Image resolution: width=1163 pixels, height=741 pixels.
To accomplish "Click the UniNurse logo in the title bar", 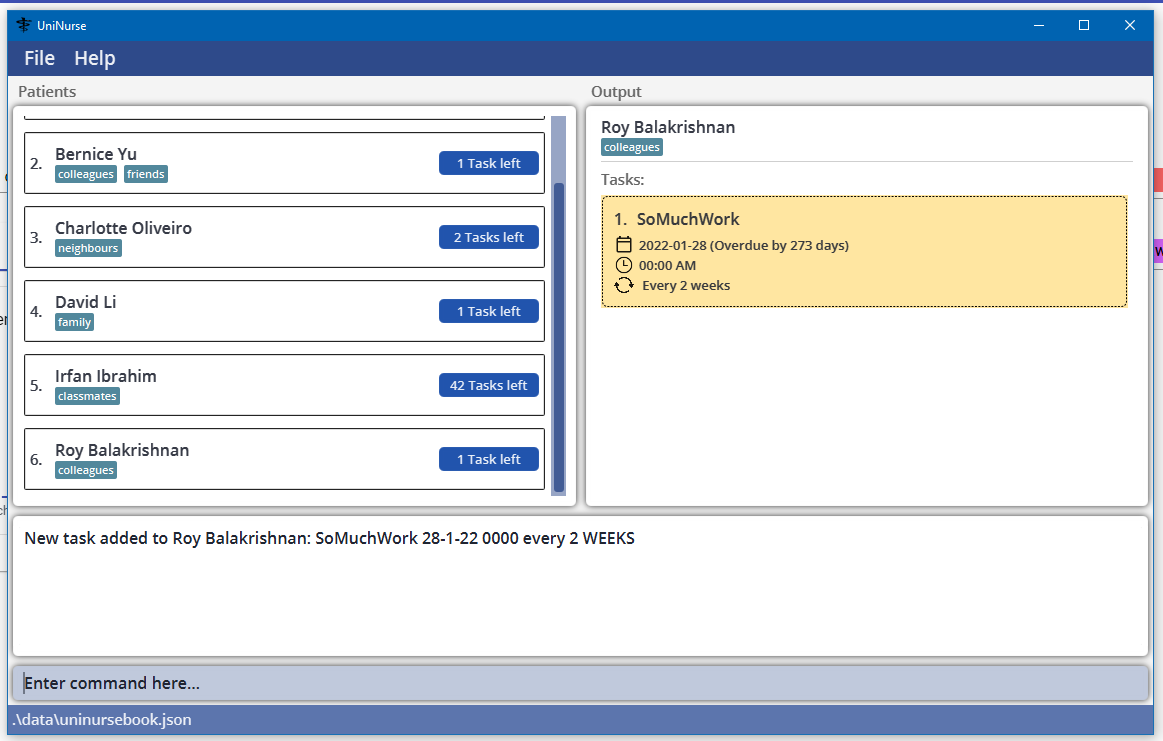I will (20, 24).
